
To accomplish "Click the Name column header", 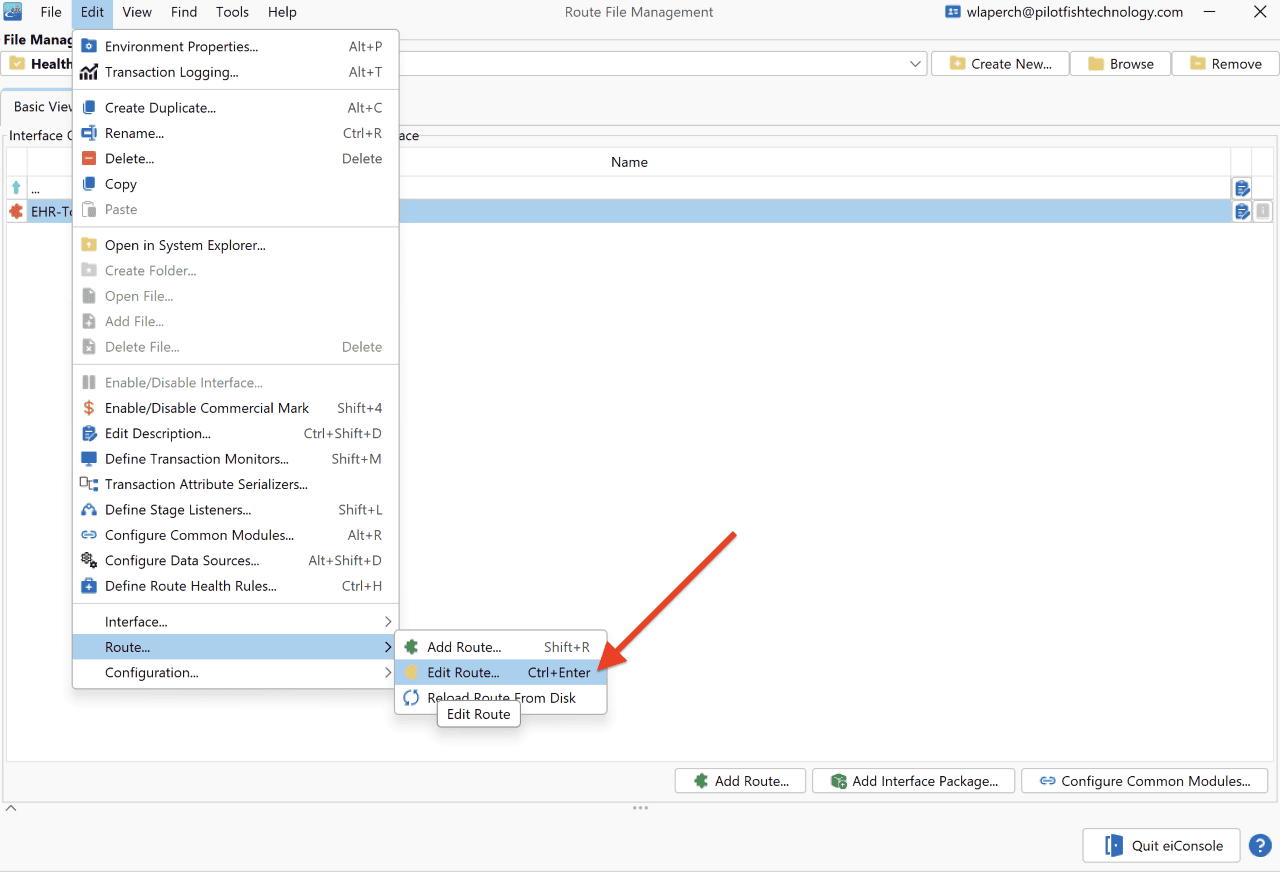I will pos(629,162).
